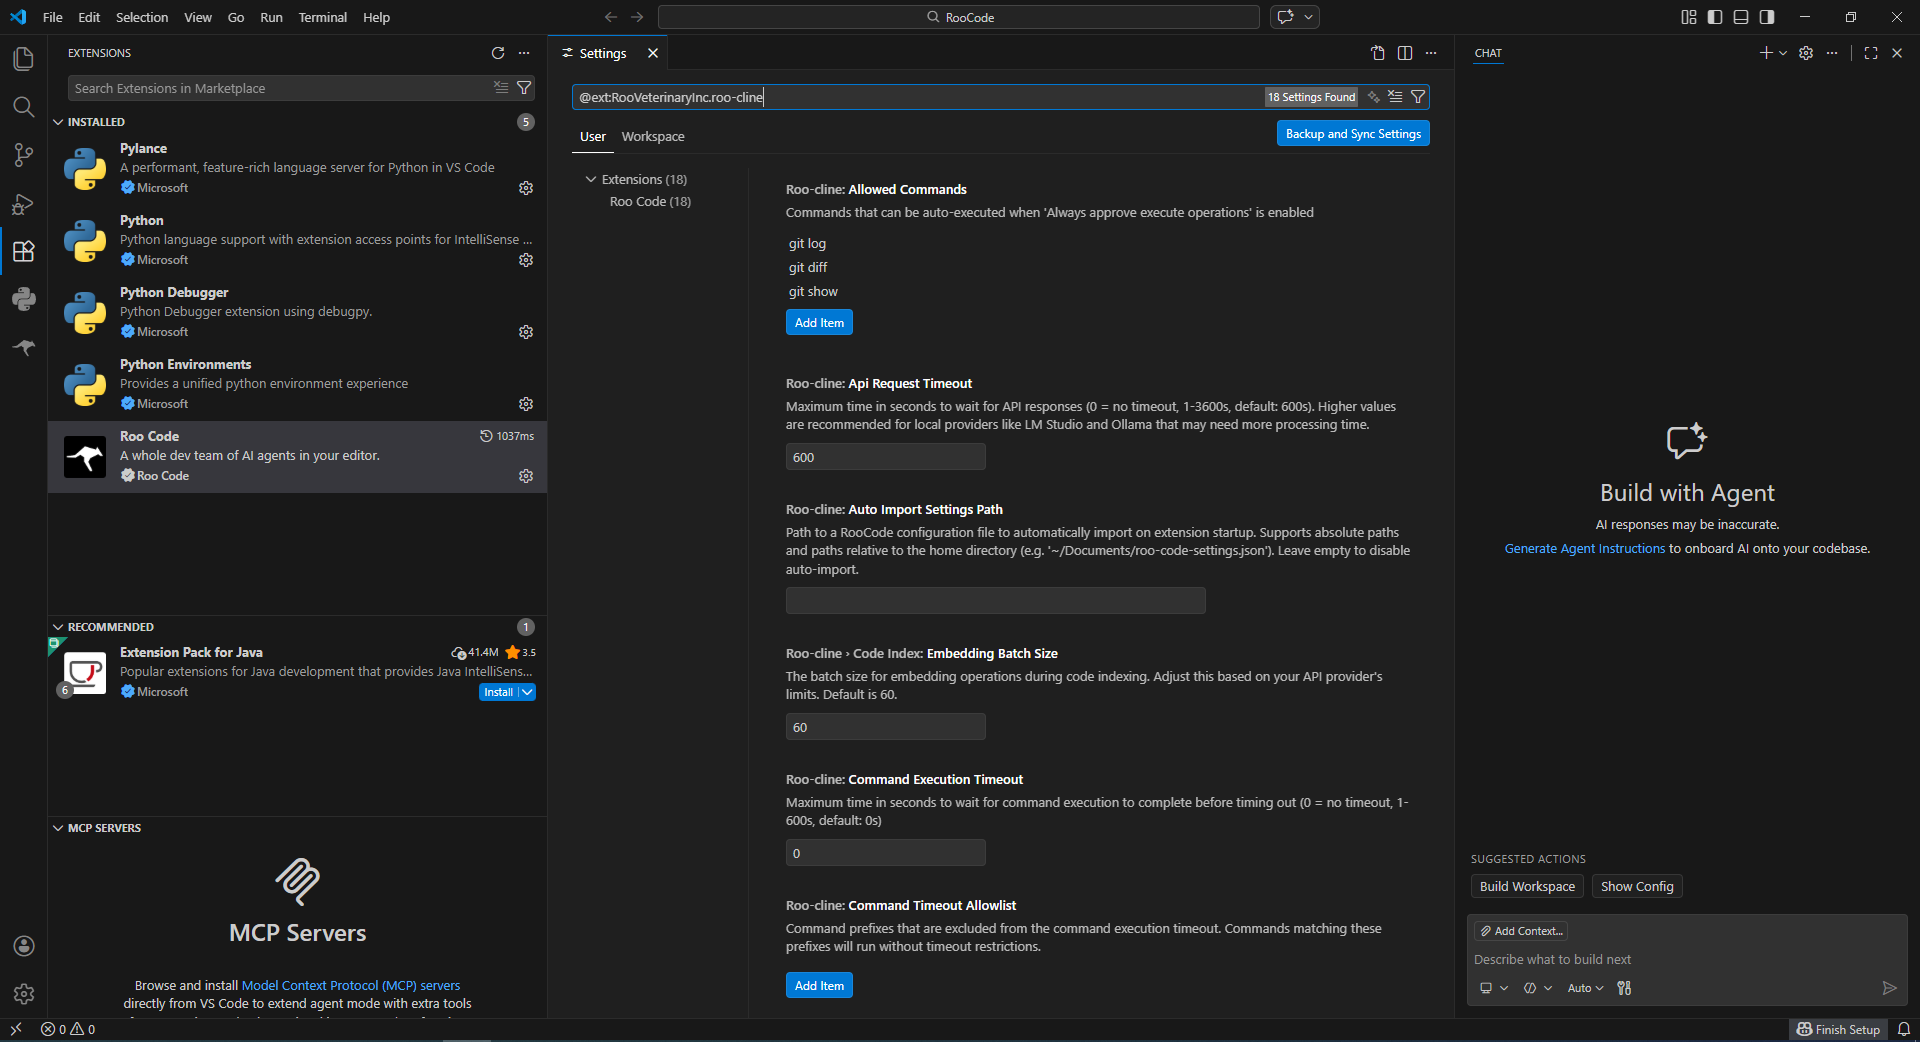Open Run and Debug view
This screenshot has width=1920, height=1042.
pos(23,204)
